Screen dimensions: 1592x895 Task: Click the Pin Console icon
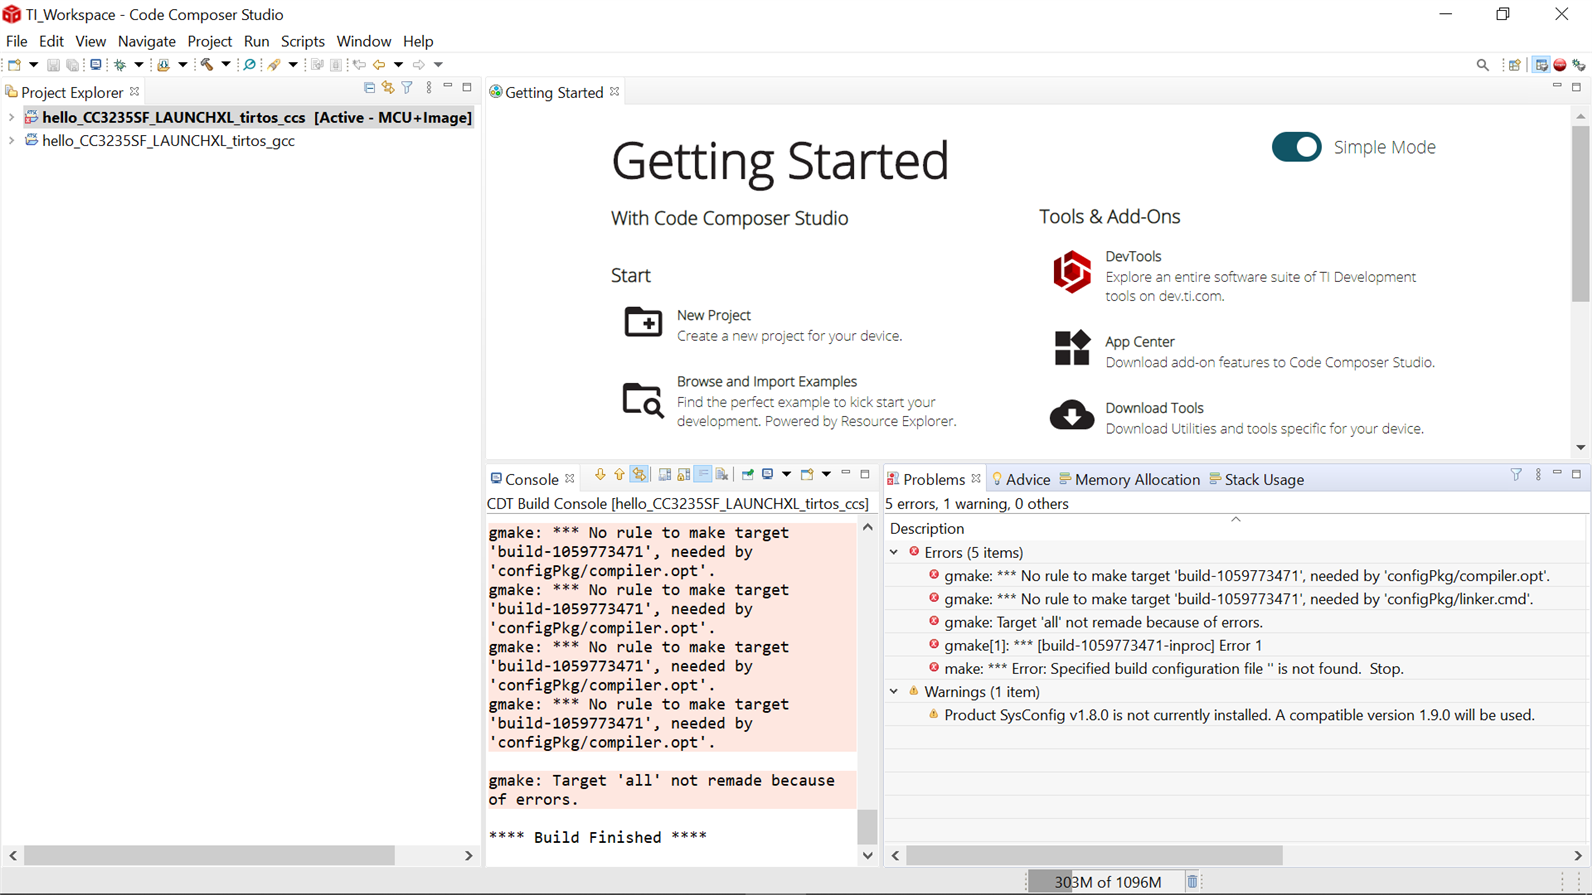[748, 475]
